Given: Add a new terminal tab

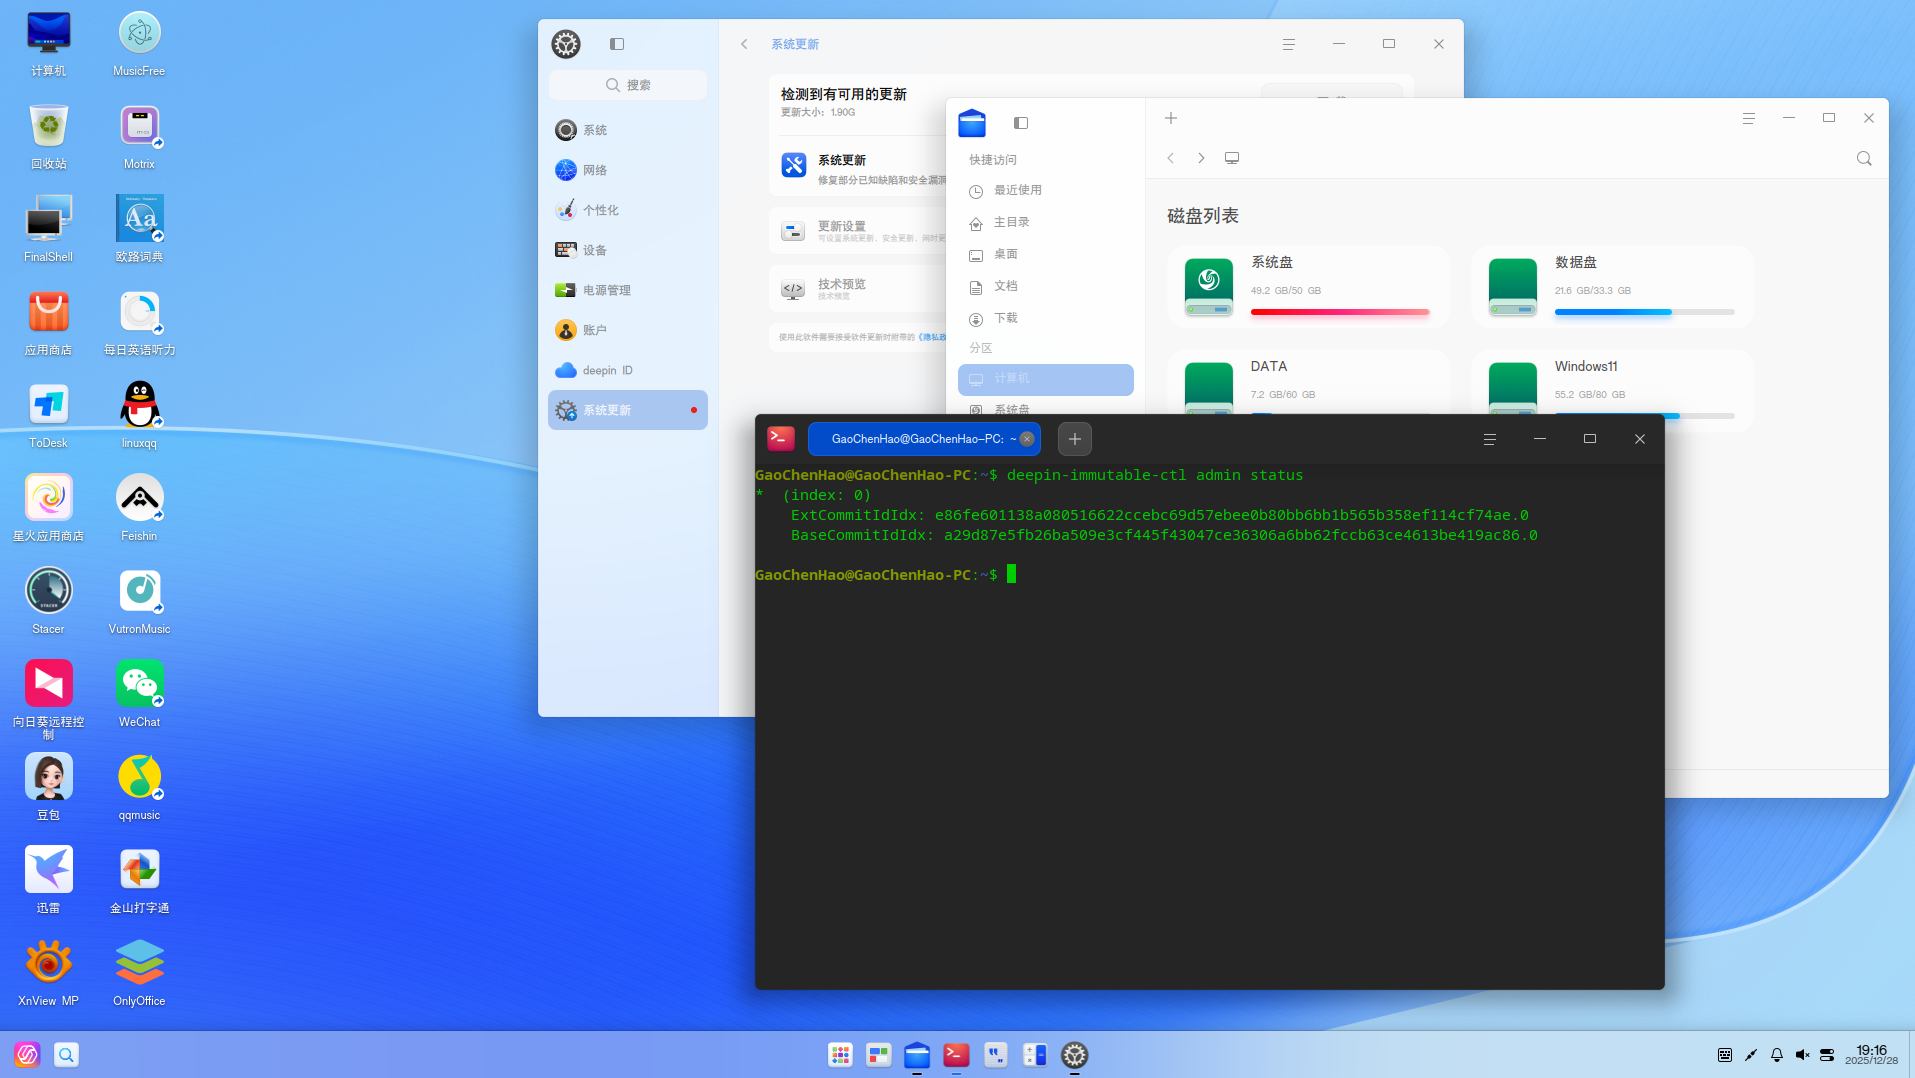Looking at the screenshot, I should click(x=1075, y=439).
